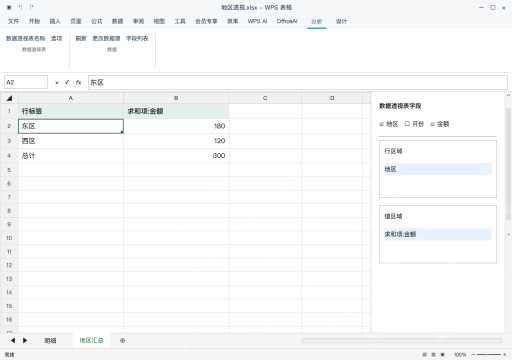Go to previous sheet arrow

click(x=13, y=340)
